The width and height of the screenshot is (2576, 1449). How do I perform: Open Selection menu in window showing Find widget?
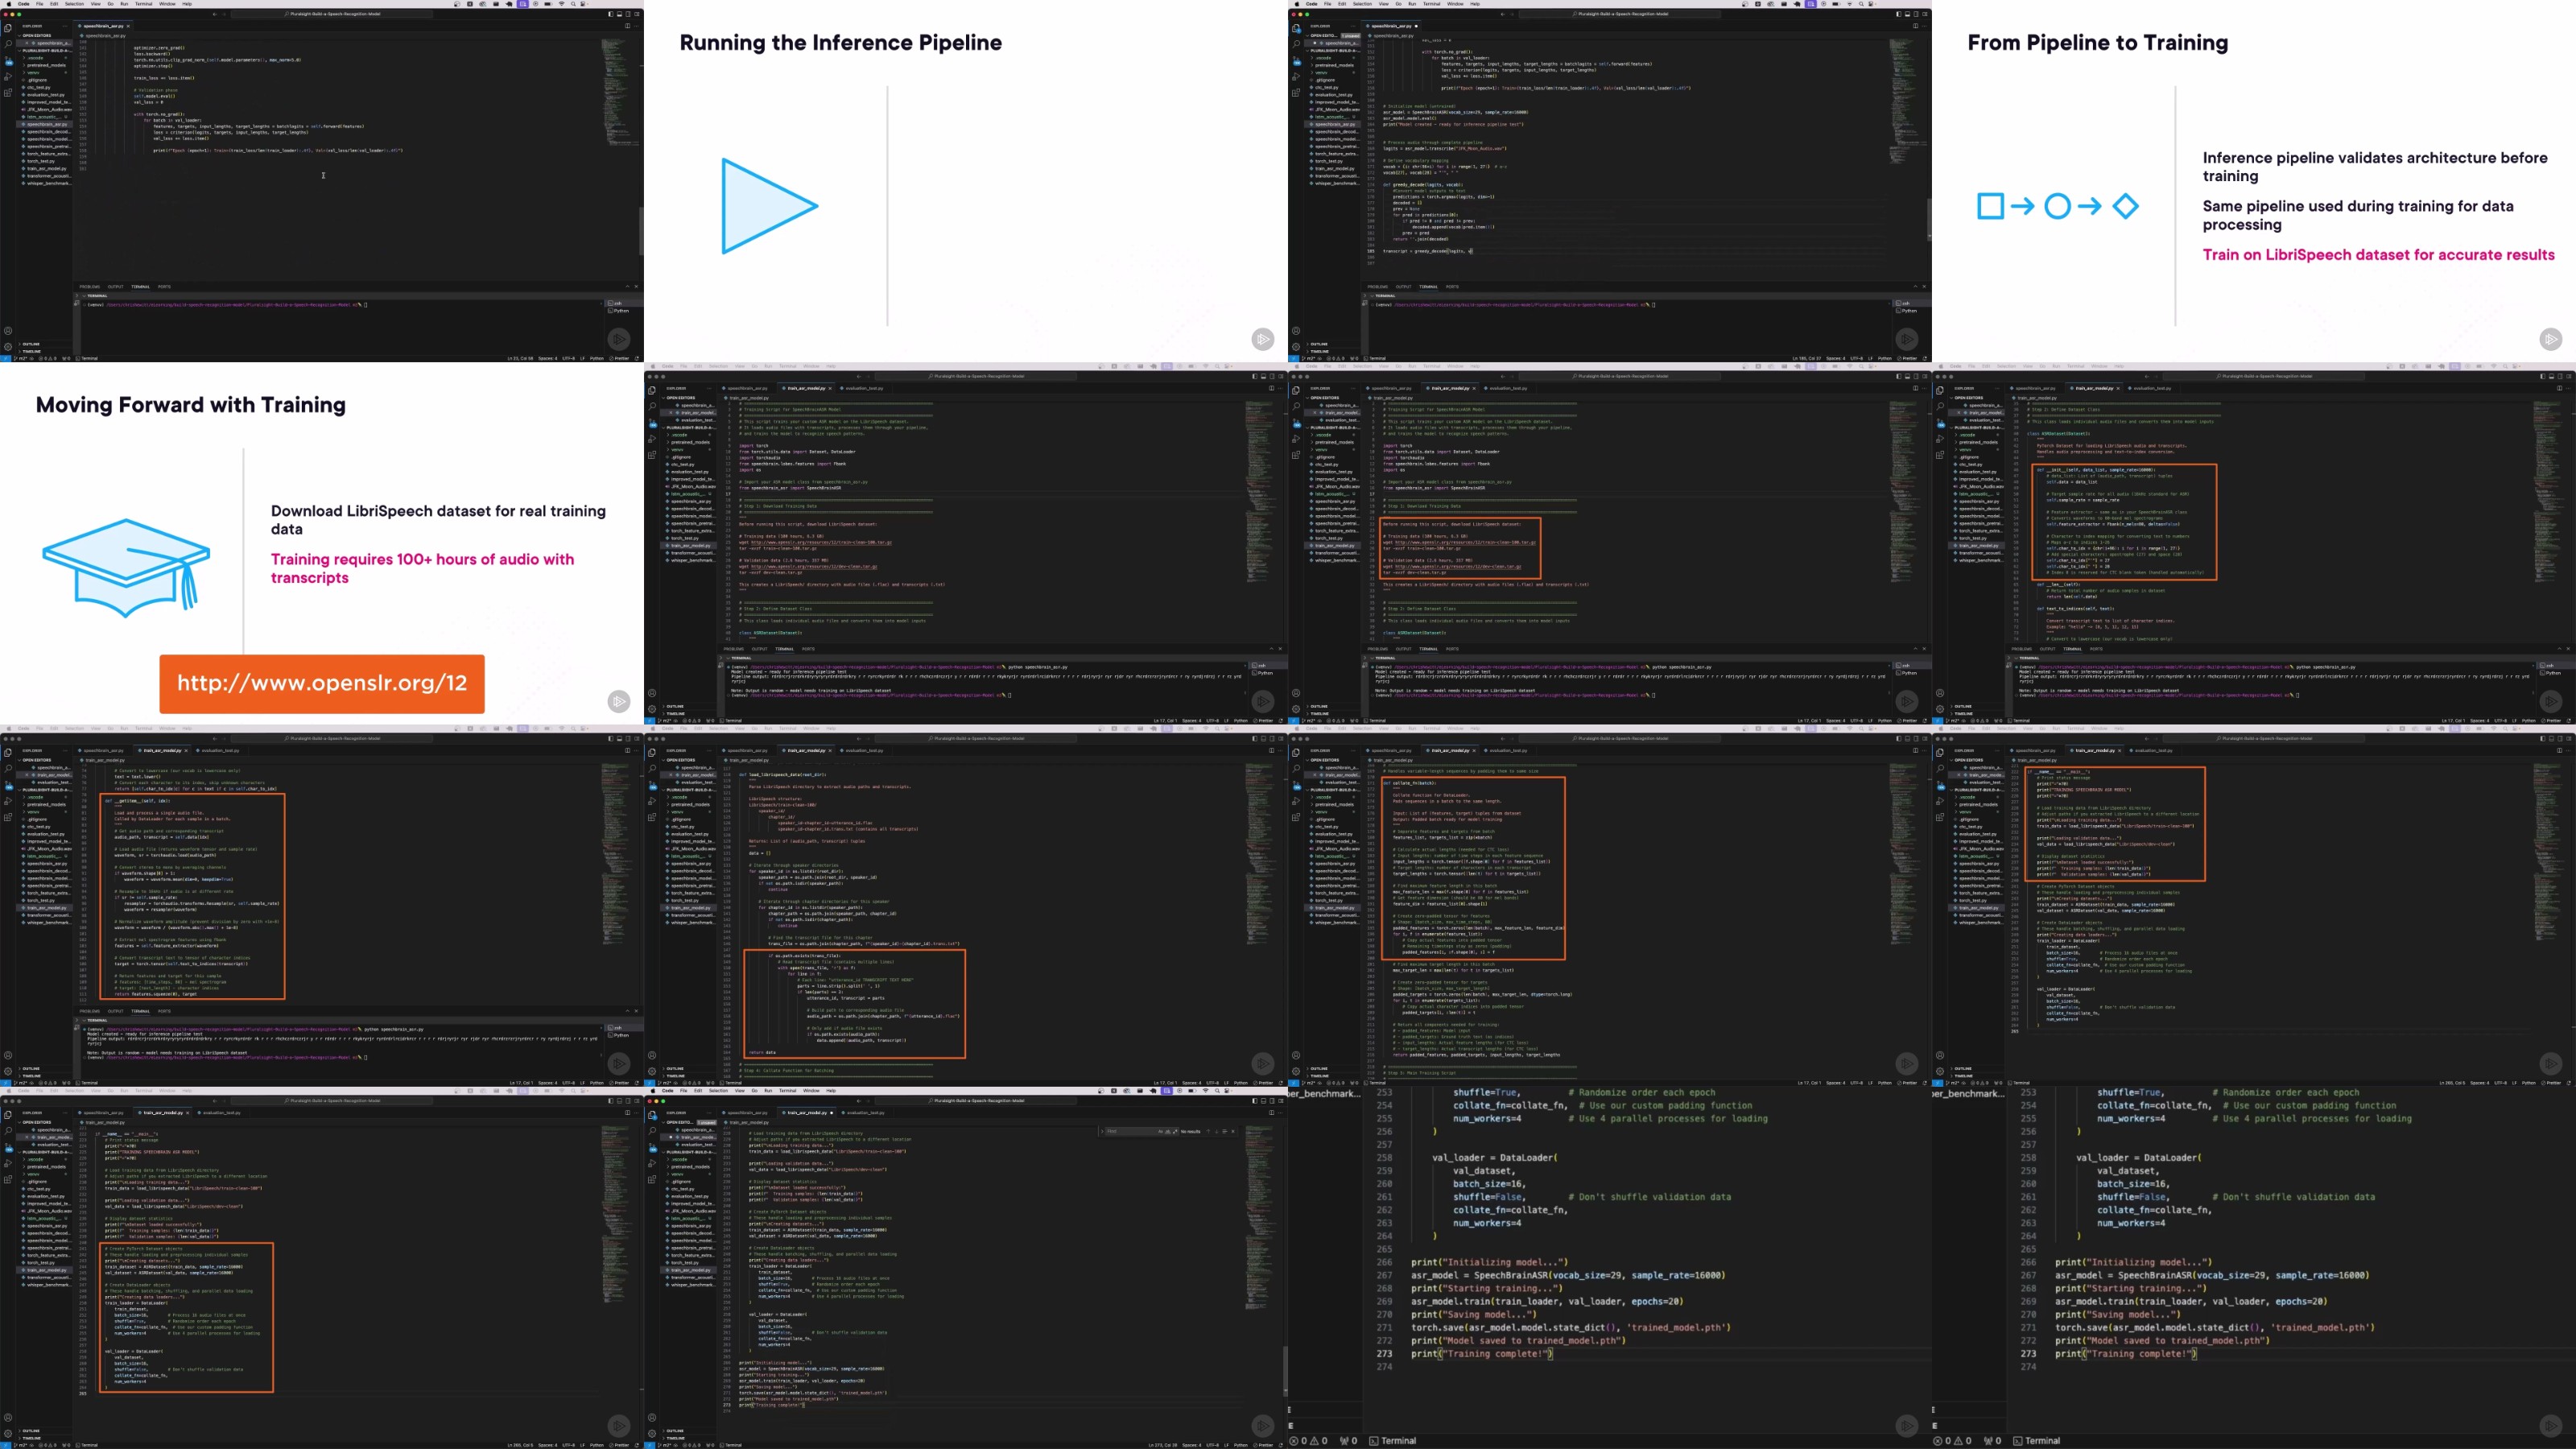click(718, 1091)
